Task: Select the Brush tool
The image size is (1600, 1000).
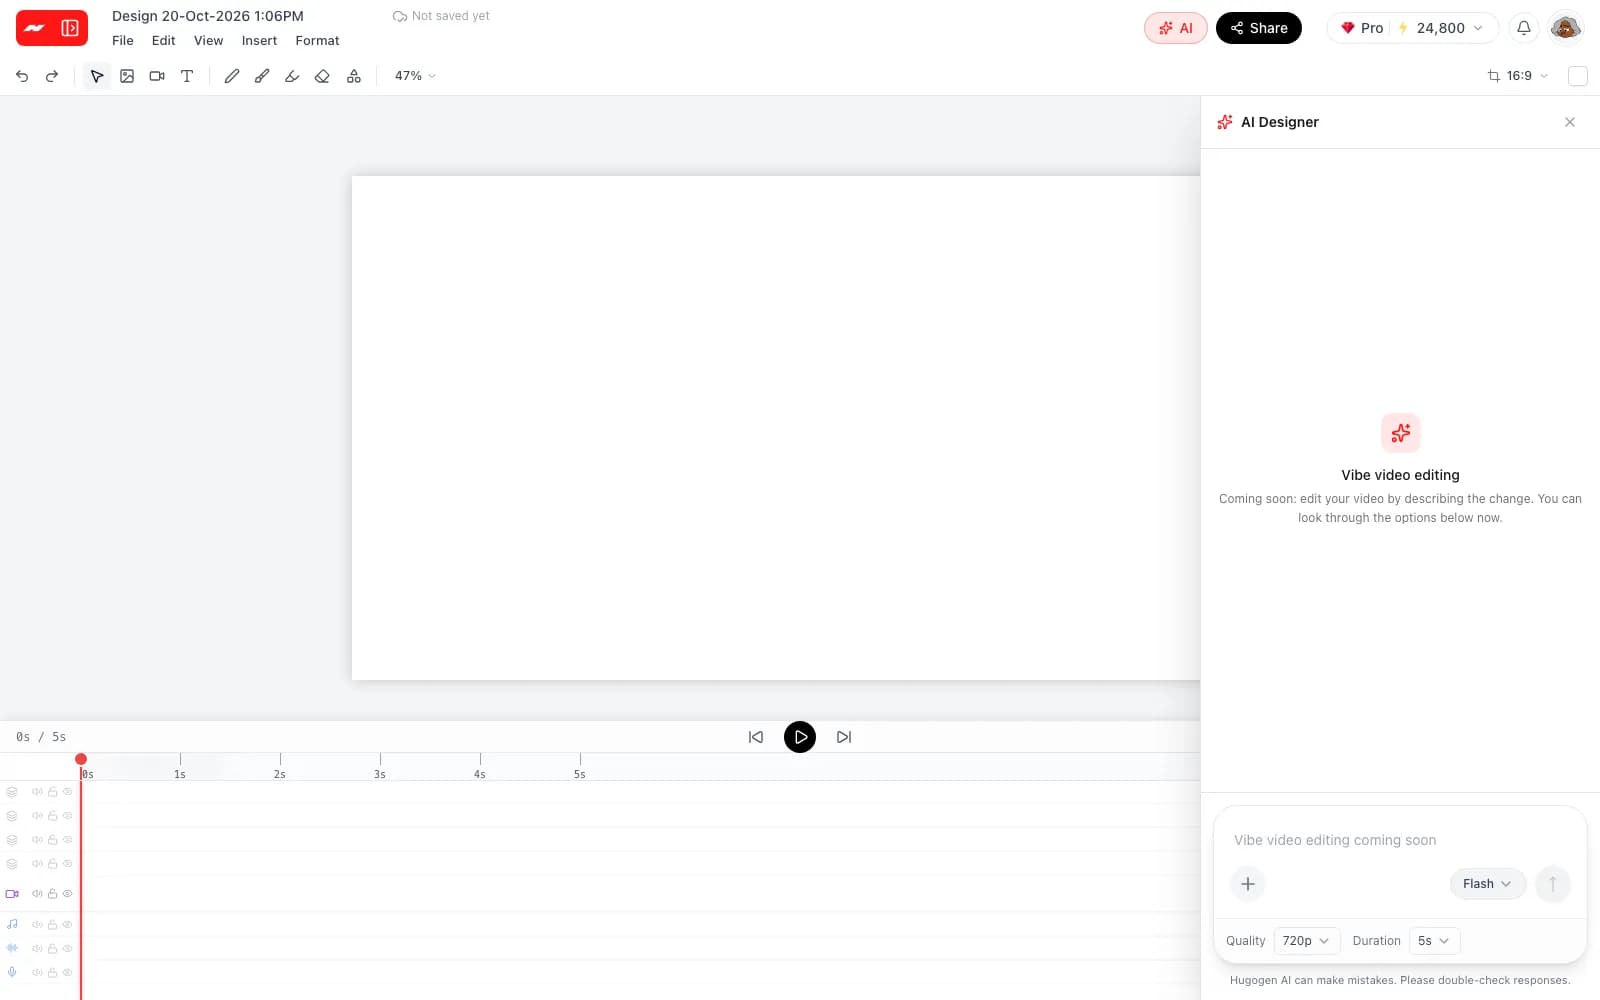Action: coord(262,76)
